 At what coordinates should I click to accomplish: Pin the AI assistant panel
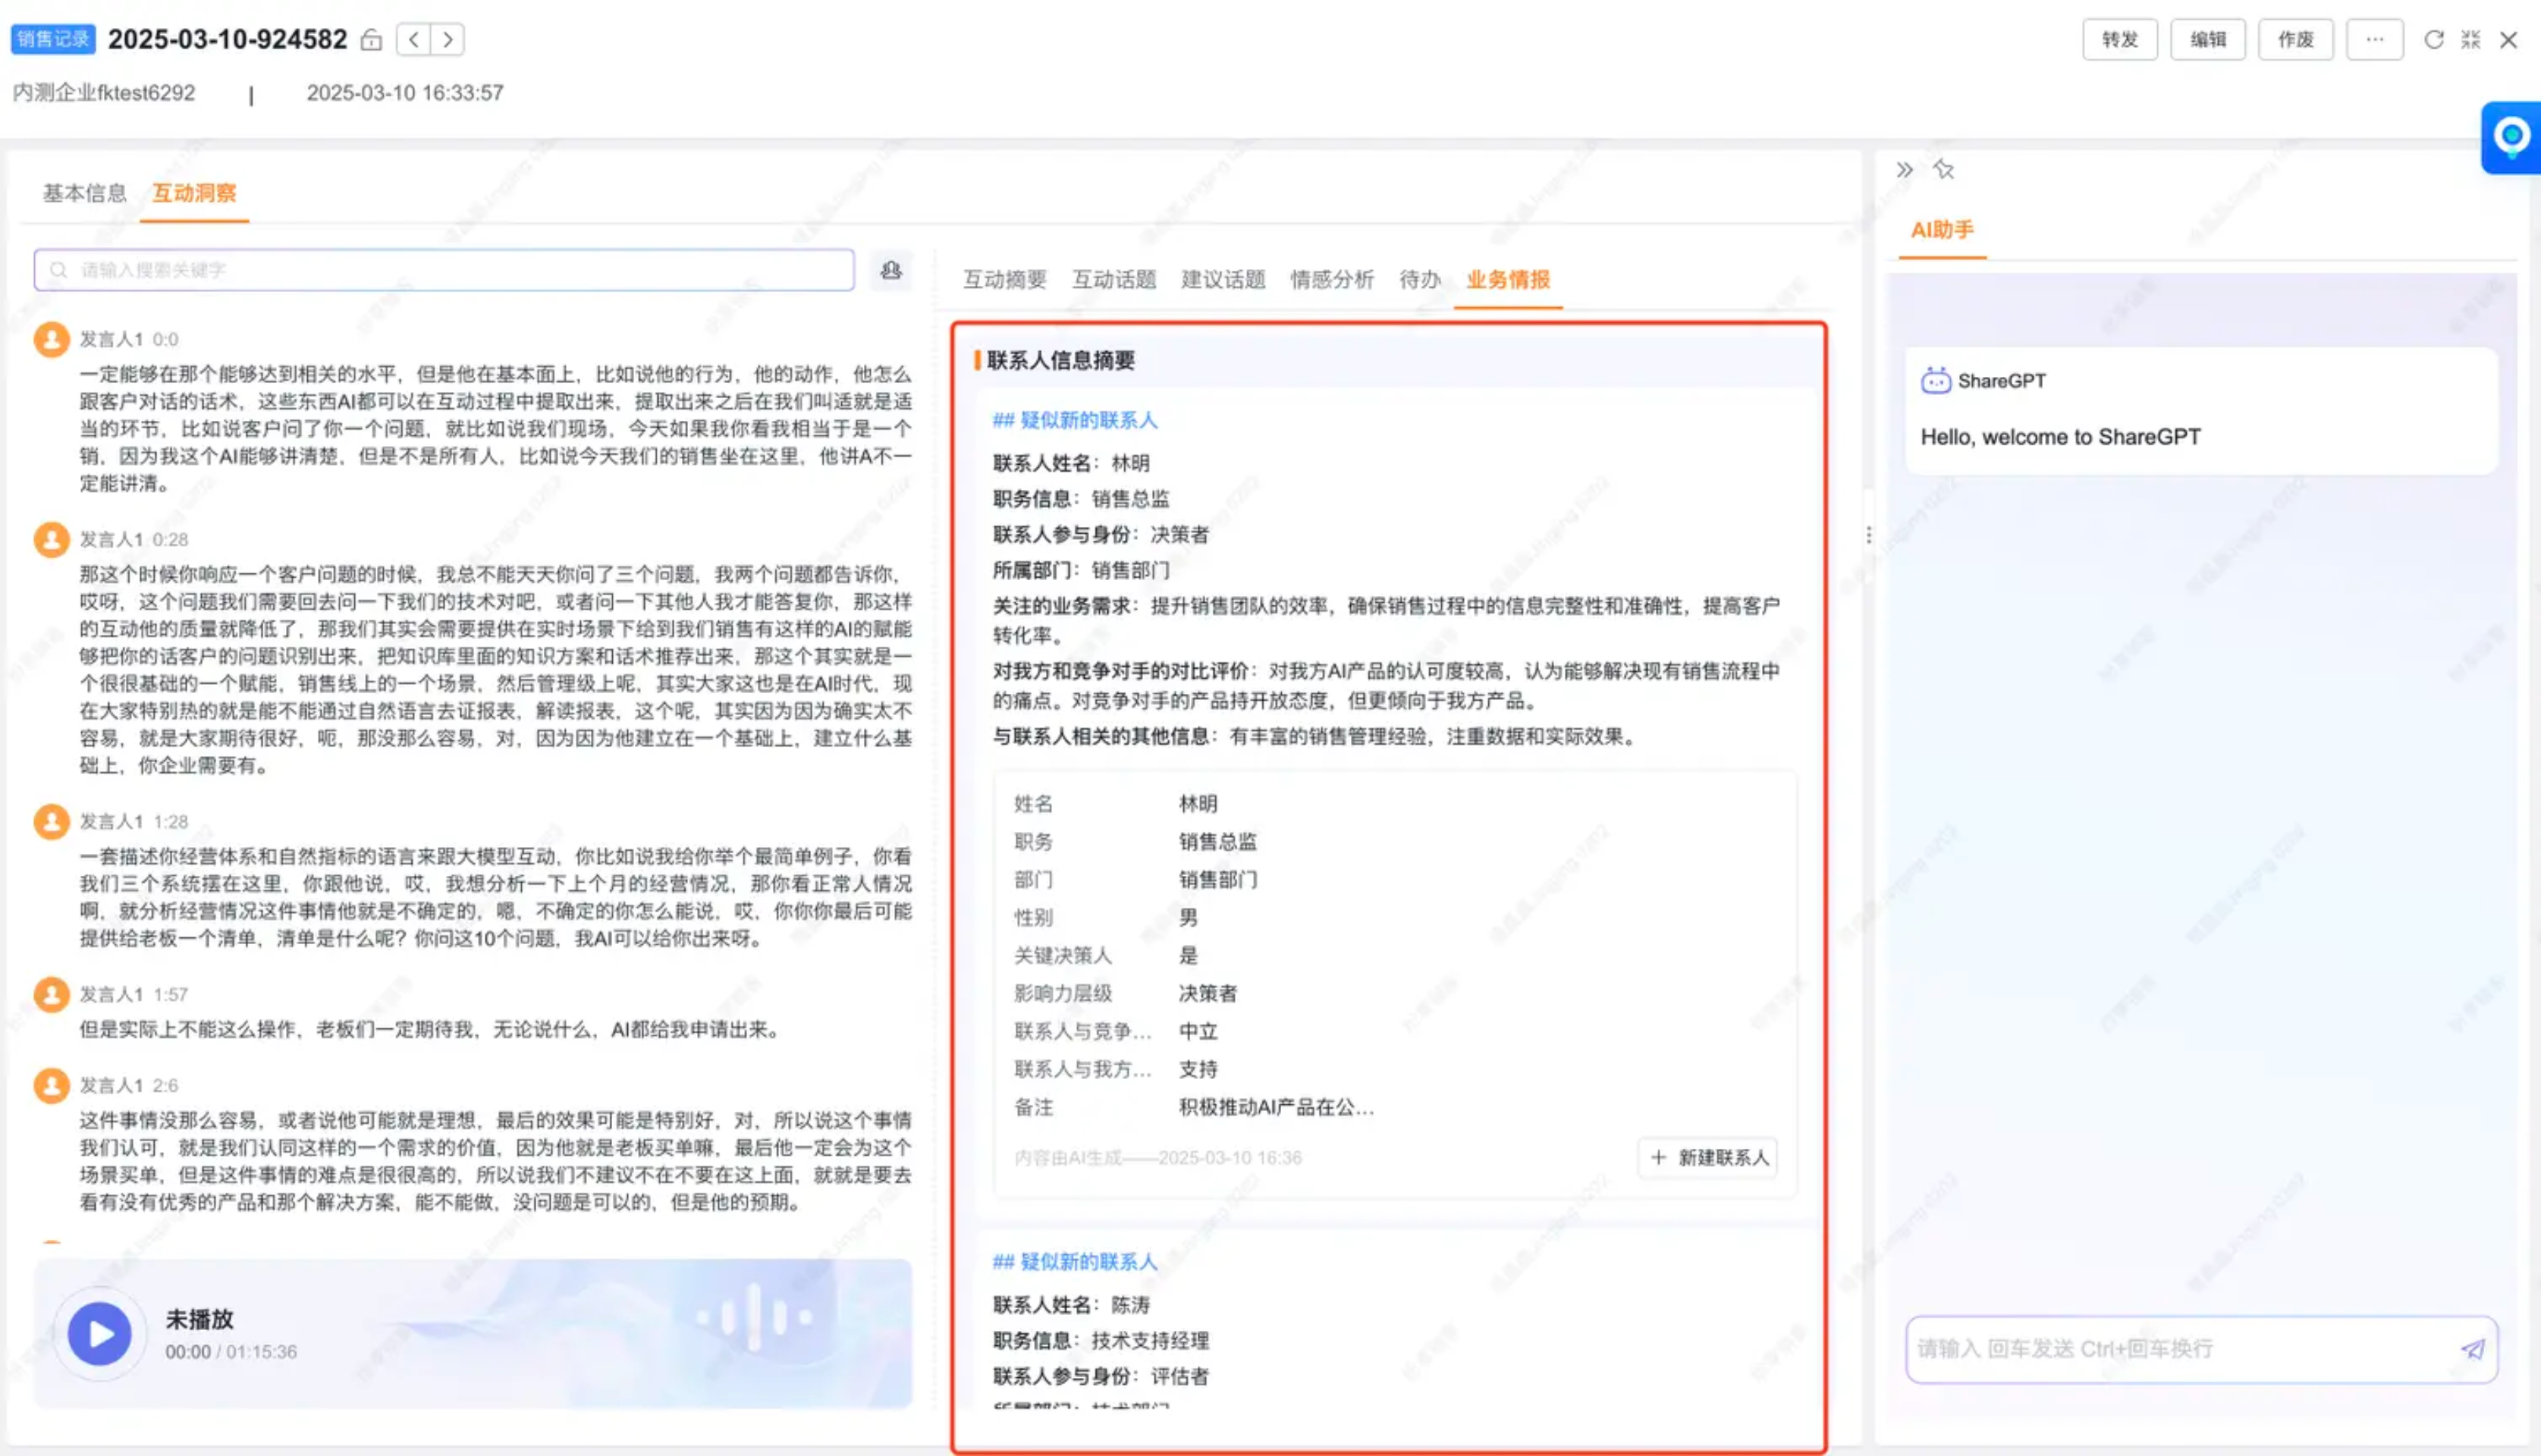click(x=1943, y=170)
